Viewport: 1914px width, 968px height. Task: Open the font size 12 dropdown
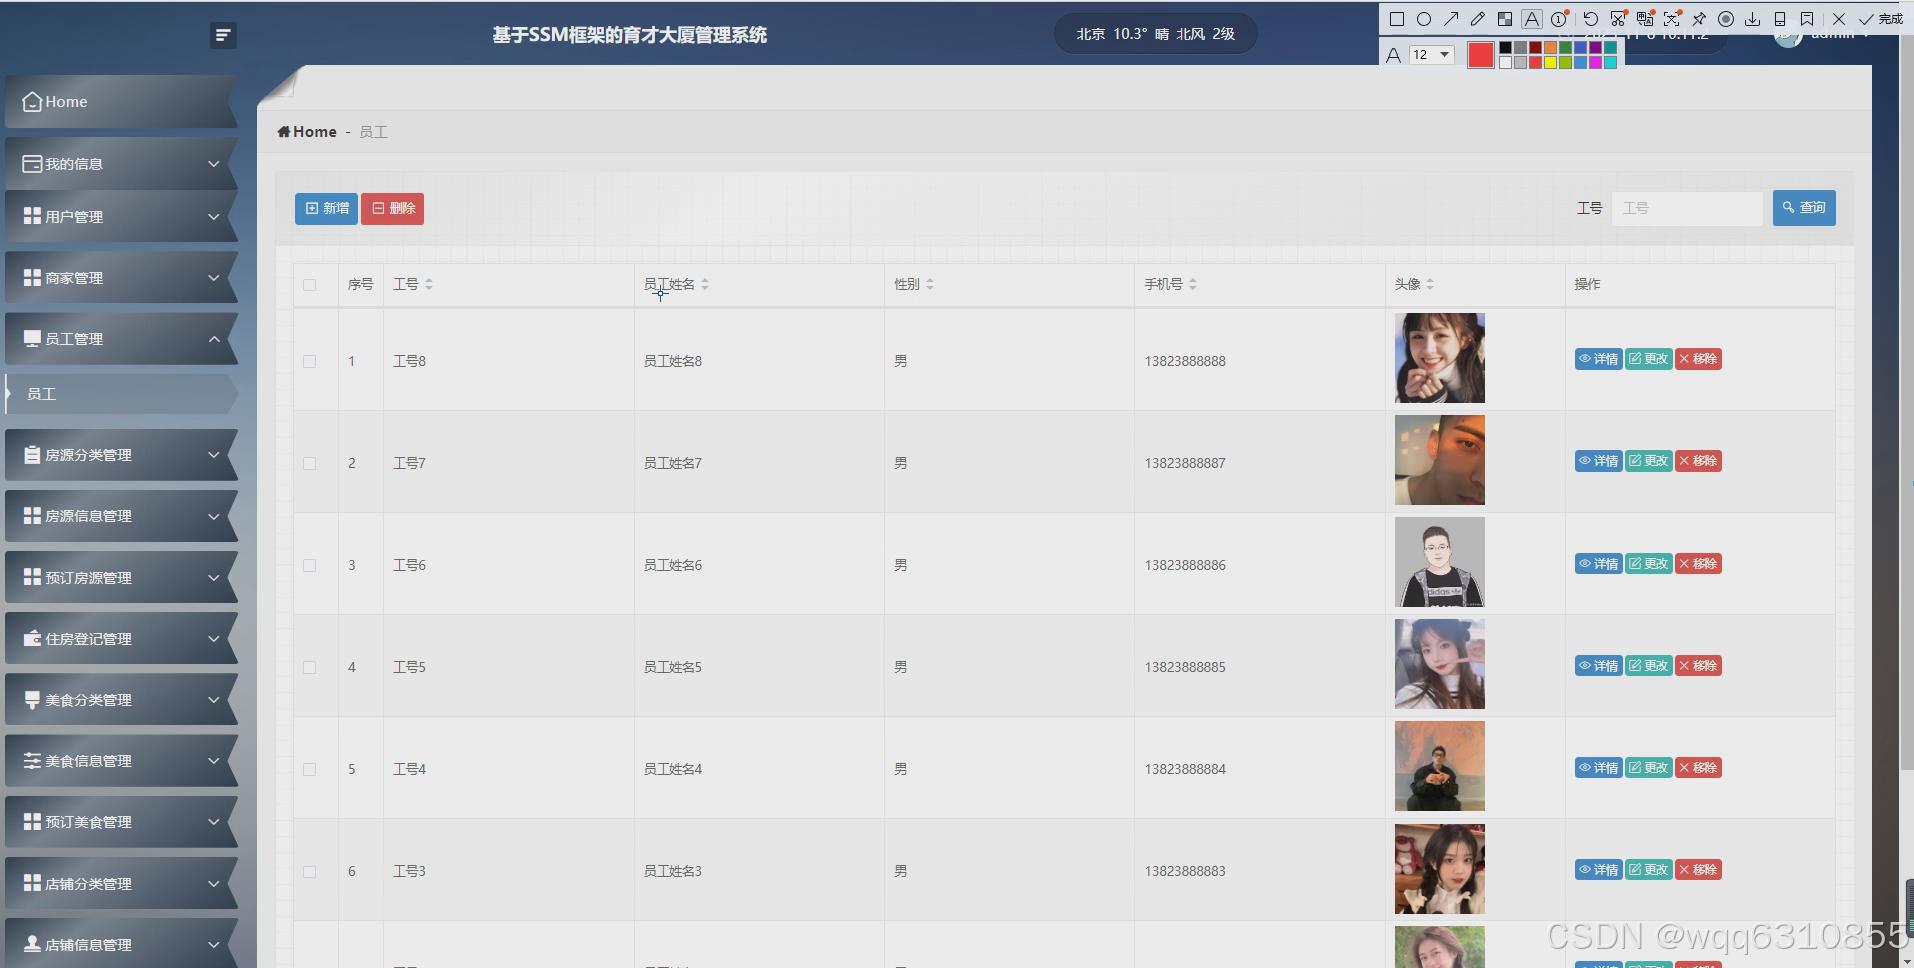[1432, 54]
